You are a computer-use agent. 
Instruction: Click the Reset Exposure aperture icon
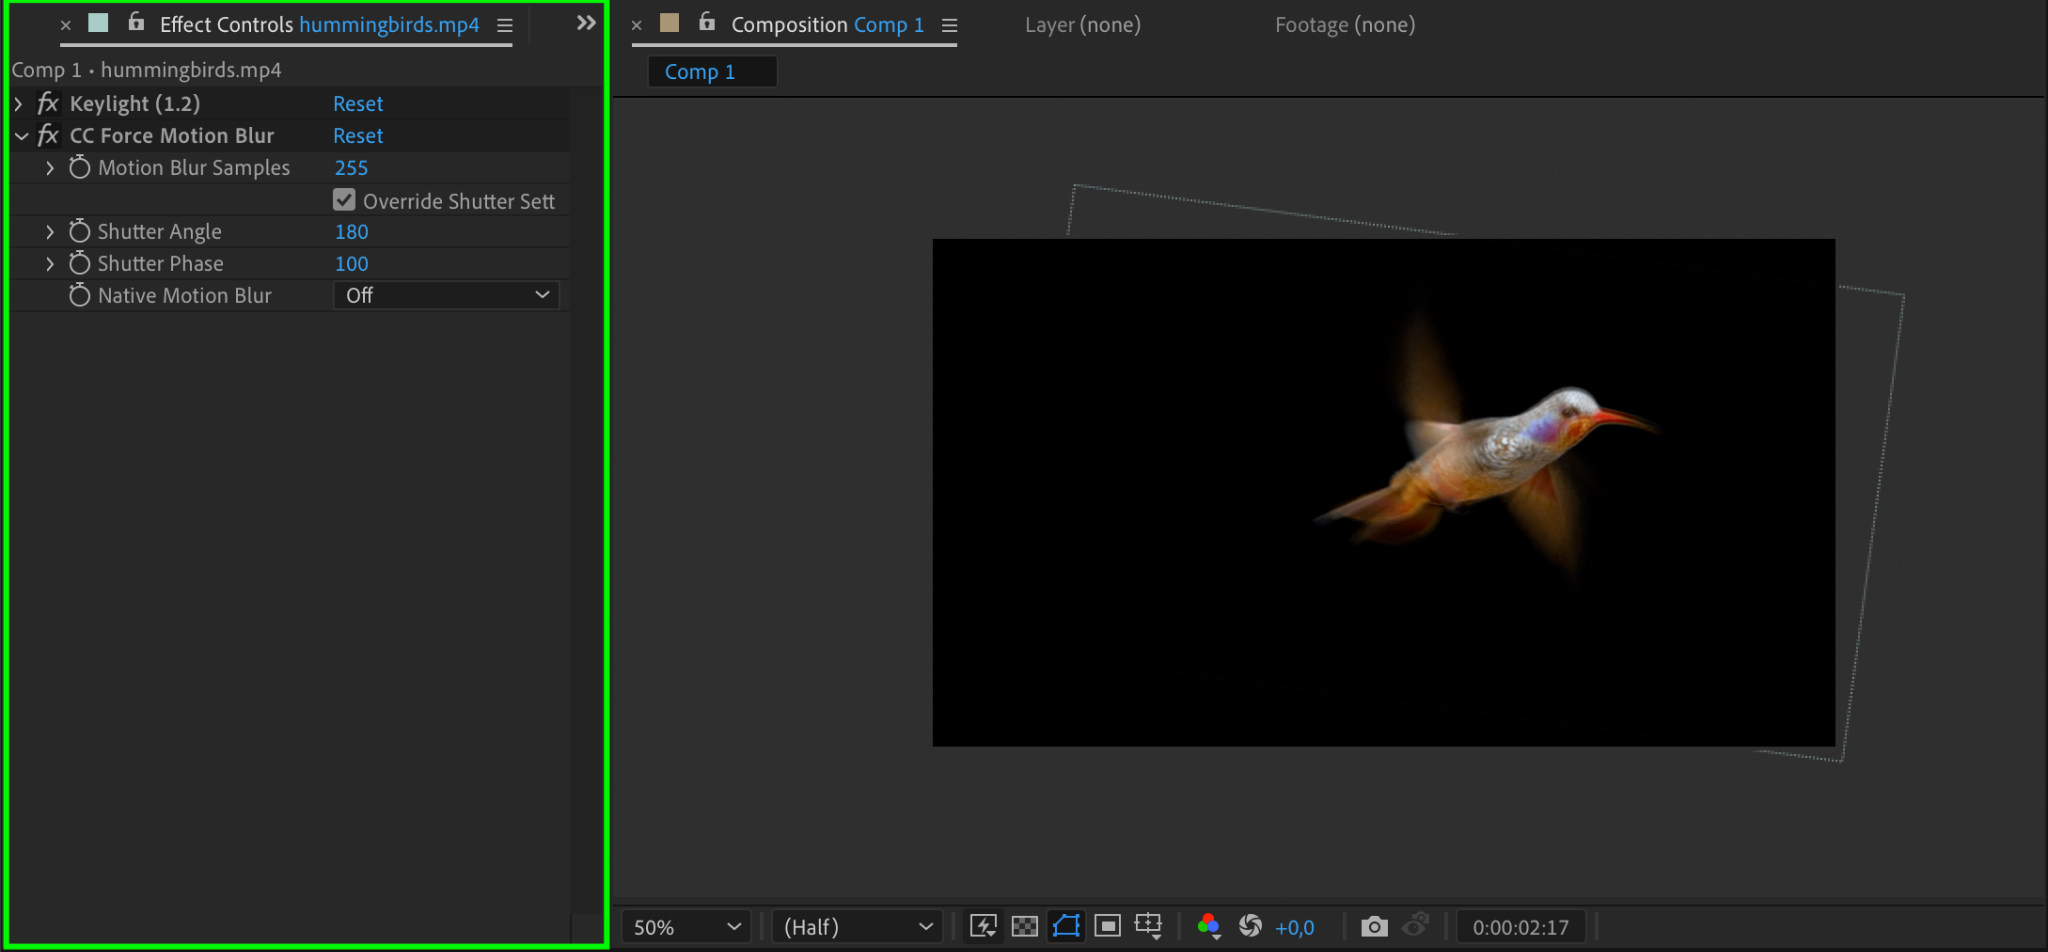click(x=1250, y=926)
